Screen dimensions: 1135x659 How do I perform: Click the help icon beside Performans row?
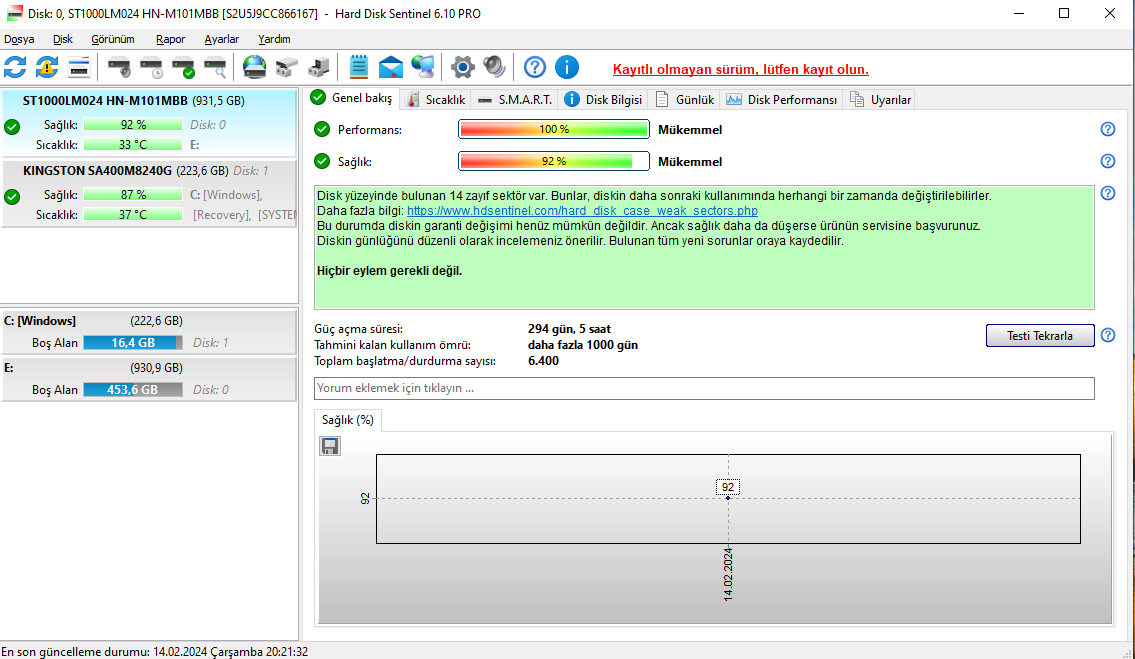[x=1107, y=129]
